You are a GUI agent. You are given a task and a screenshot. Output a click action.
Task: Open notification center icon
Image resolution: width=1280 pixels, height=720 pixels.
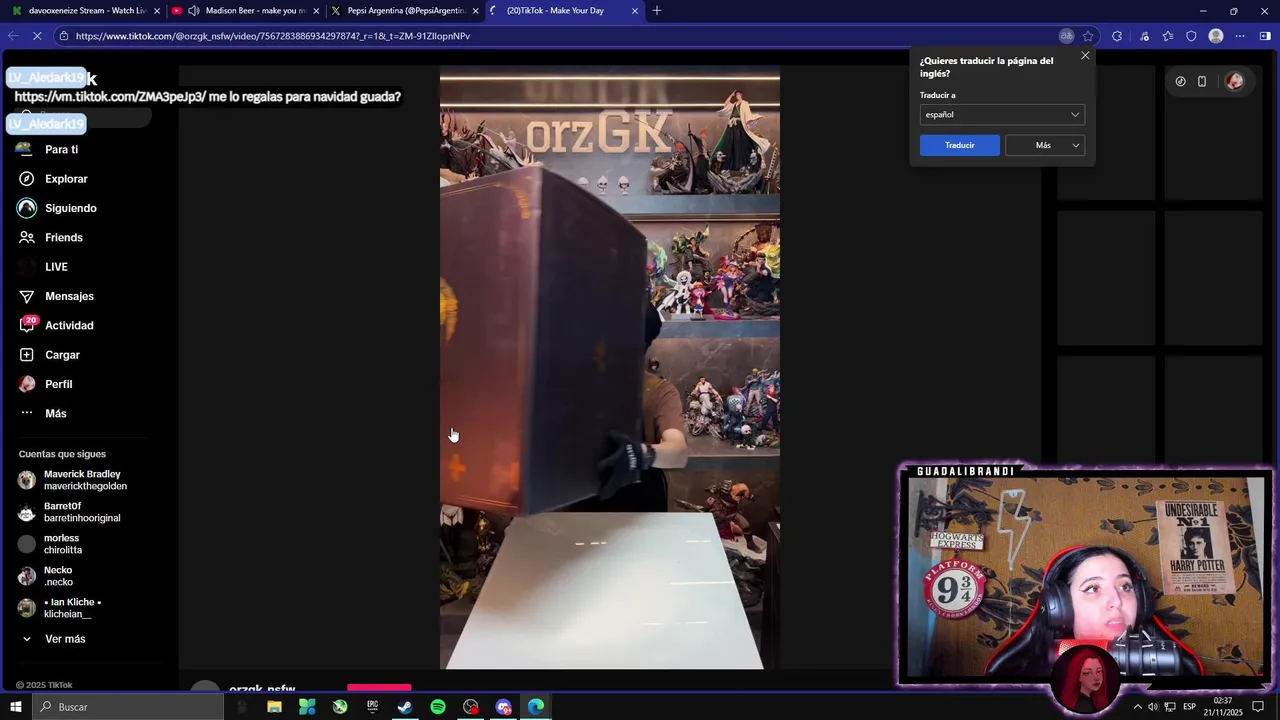click(1258, 707)
